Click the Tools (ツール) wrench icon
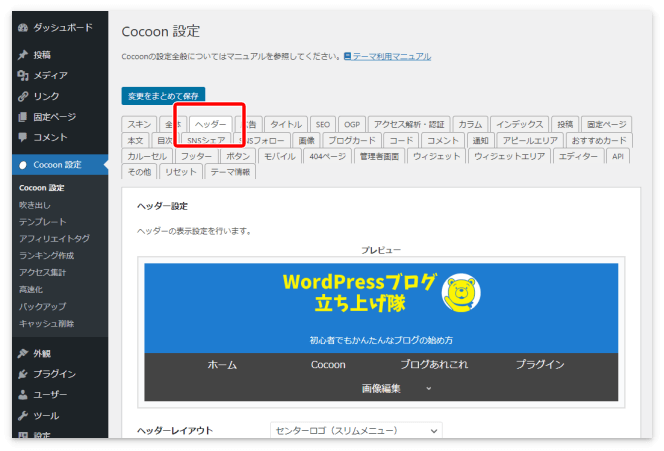The image size is (664, 451). point(23,415)
